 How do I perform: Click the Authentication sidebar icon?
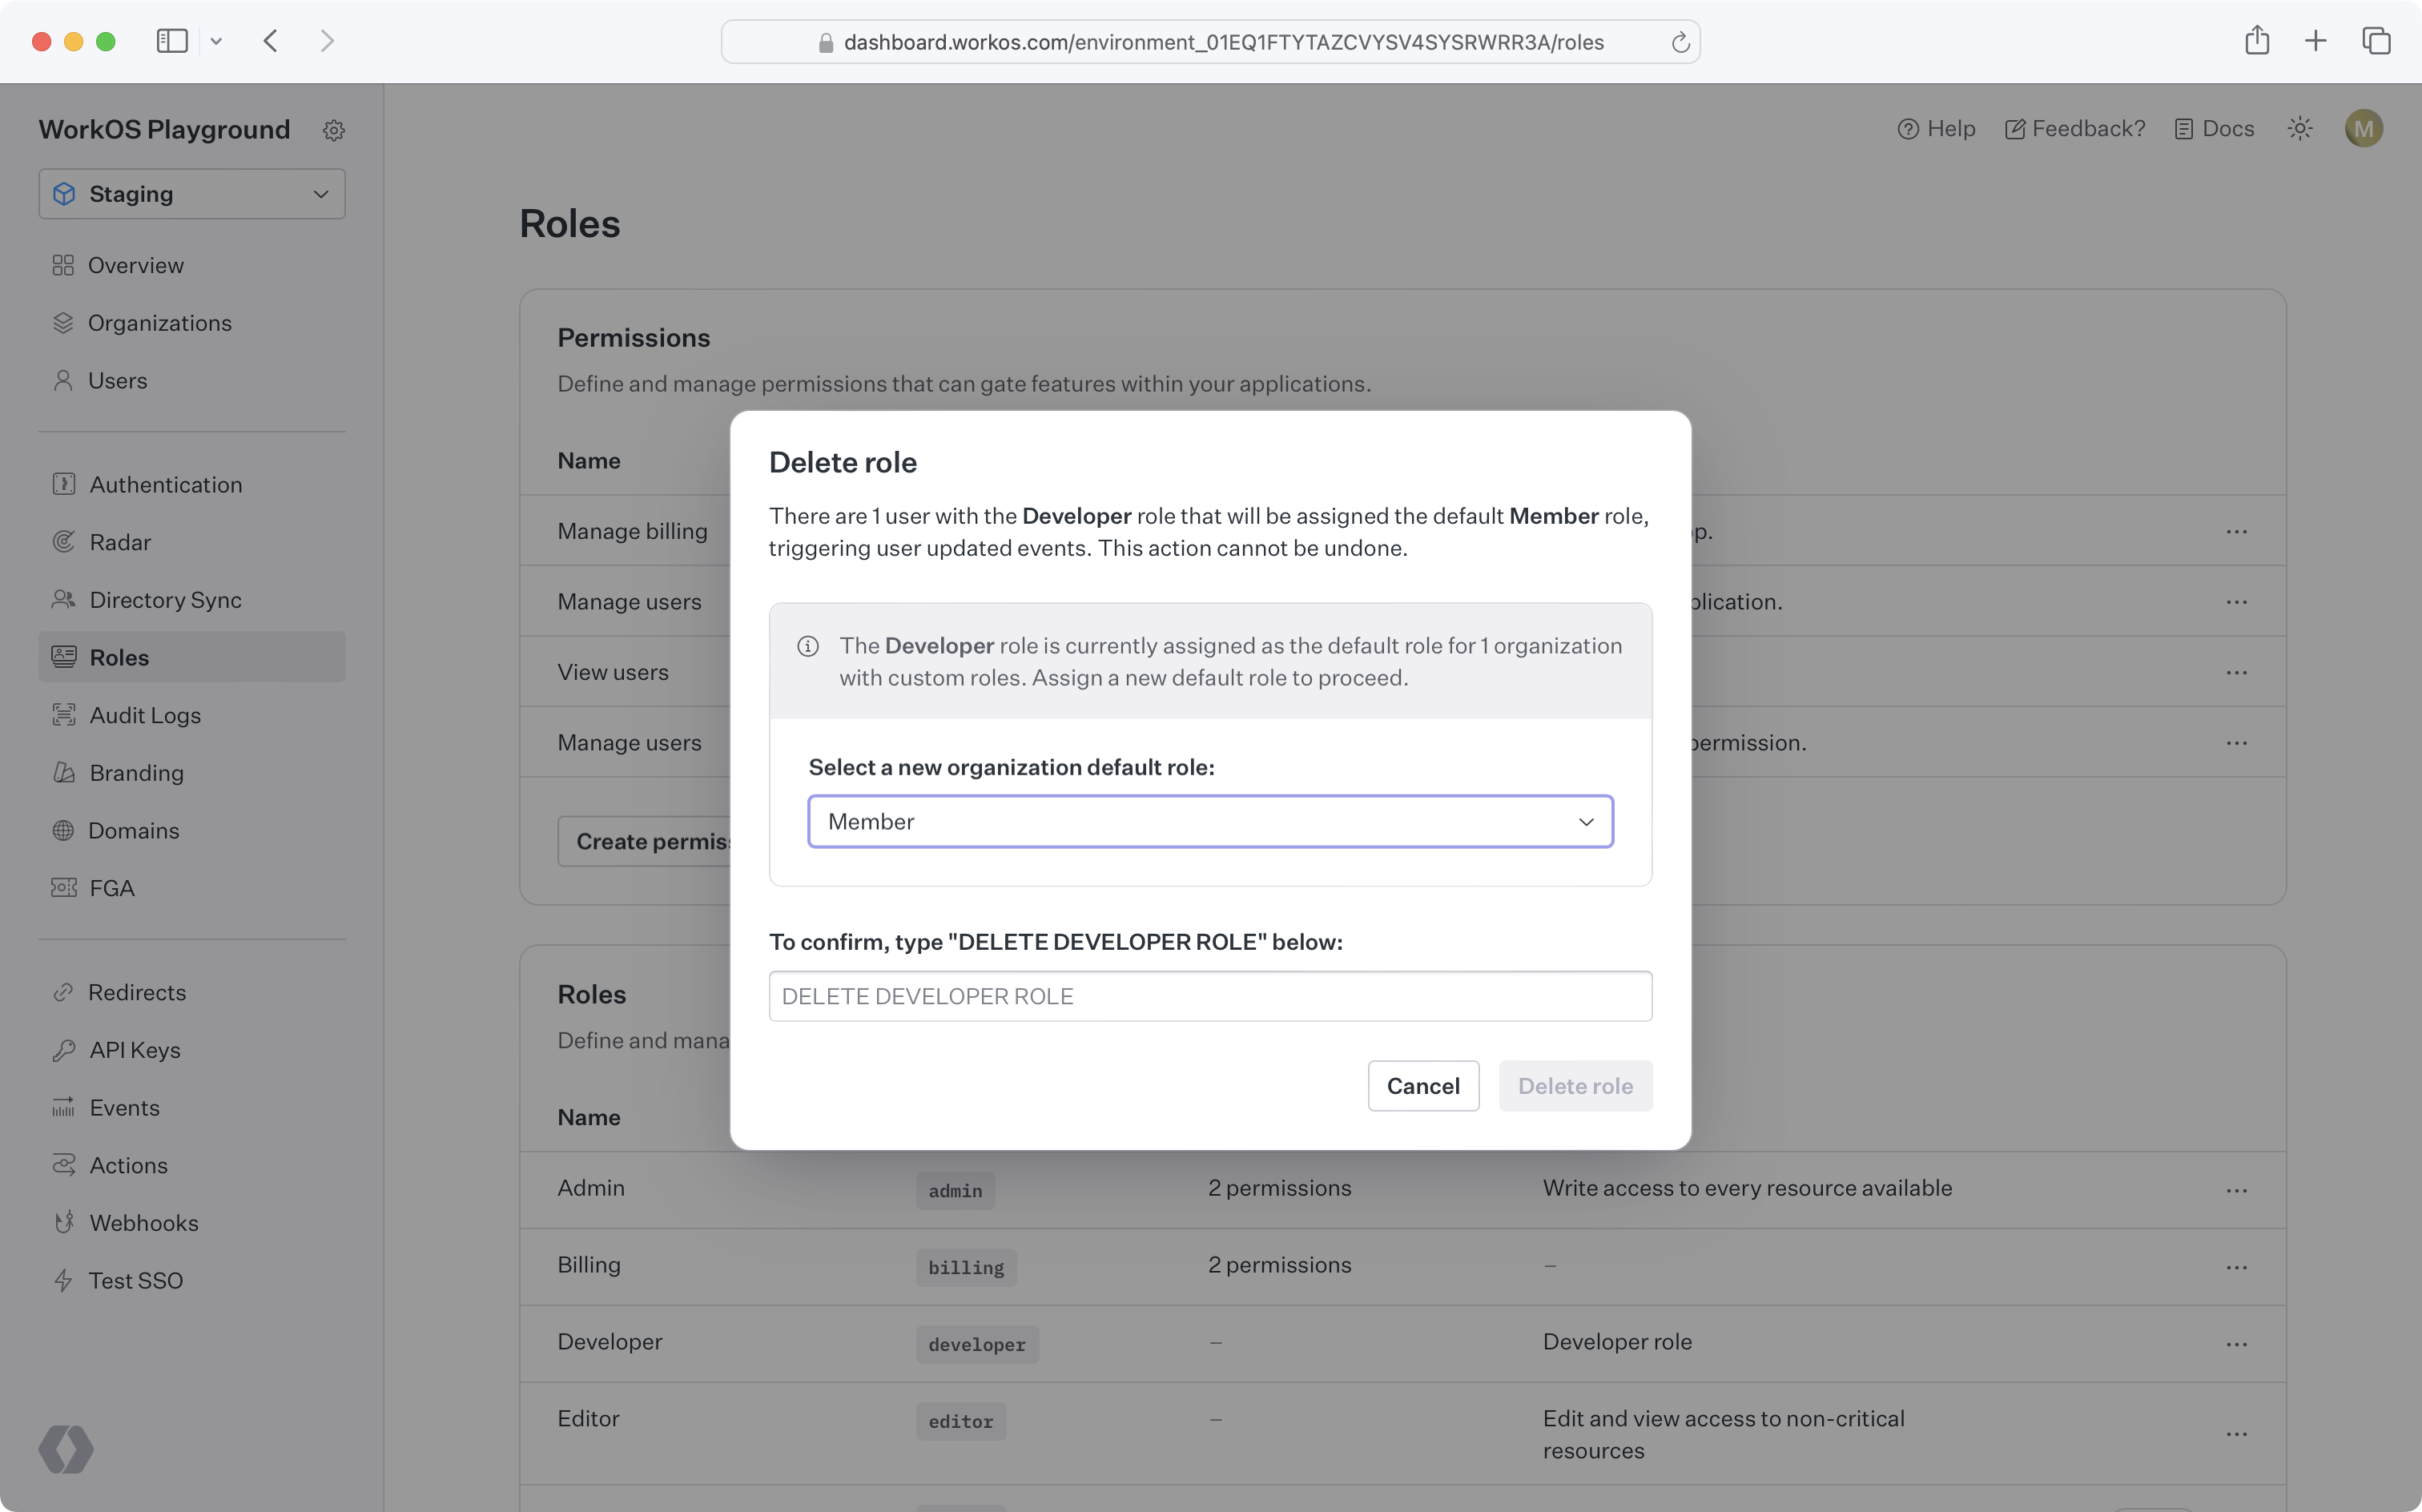(x=64, y=484)
